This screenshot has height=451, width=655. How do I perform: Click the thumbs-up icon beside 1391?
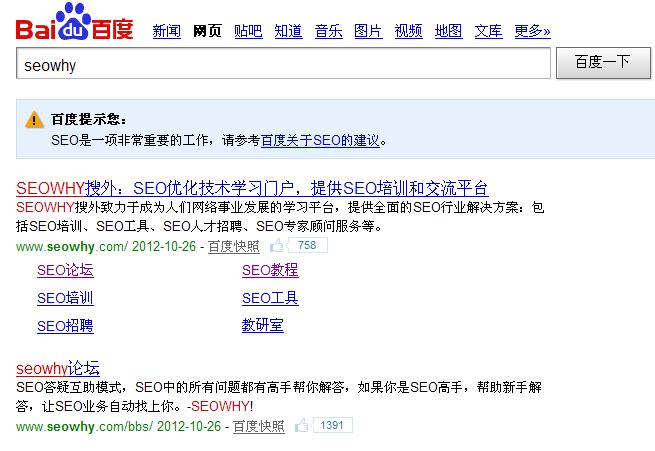coord(301,426)
